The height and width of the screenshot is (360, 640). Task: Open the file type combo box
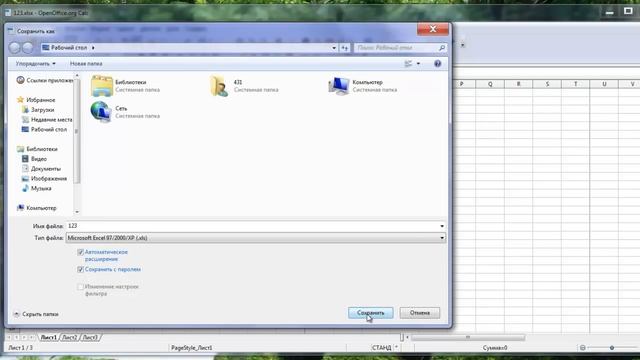click(x=256, y=238)
